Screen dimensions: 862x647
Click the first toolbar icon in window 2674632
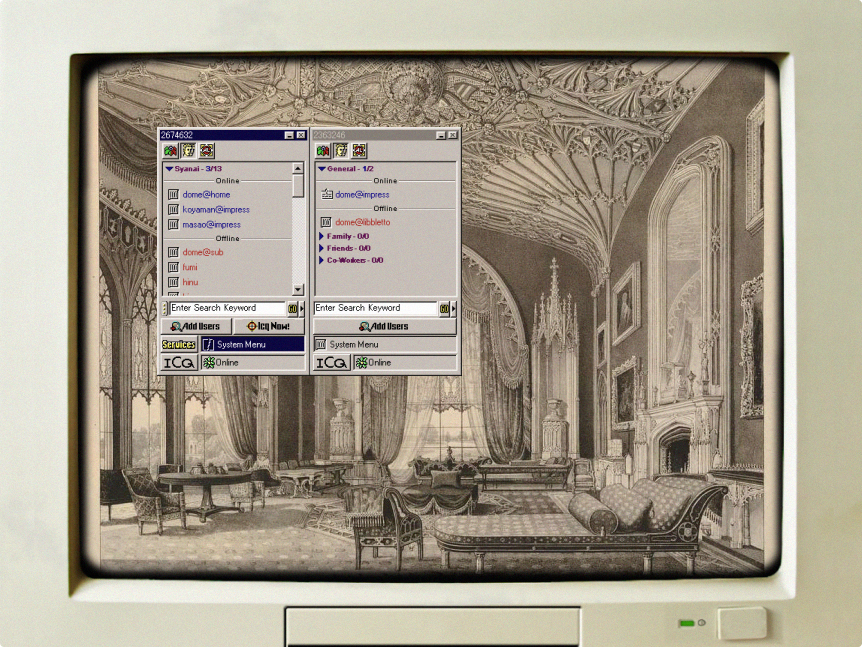click(x=170, y=151)
